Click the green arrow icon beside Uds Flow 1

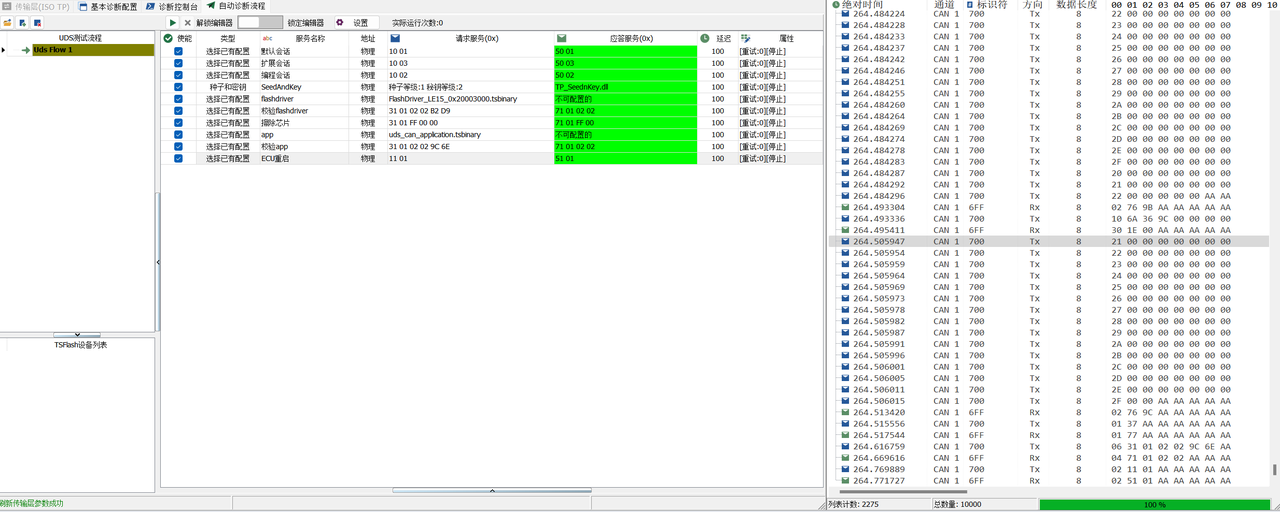(x=26, y=50)
